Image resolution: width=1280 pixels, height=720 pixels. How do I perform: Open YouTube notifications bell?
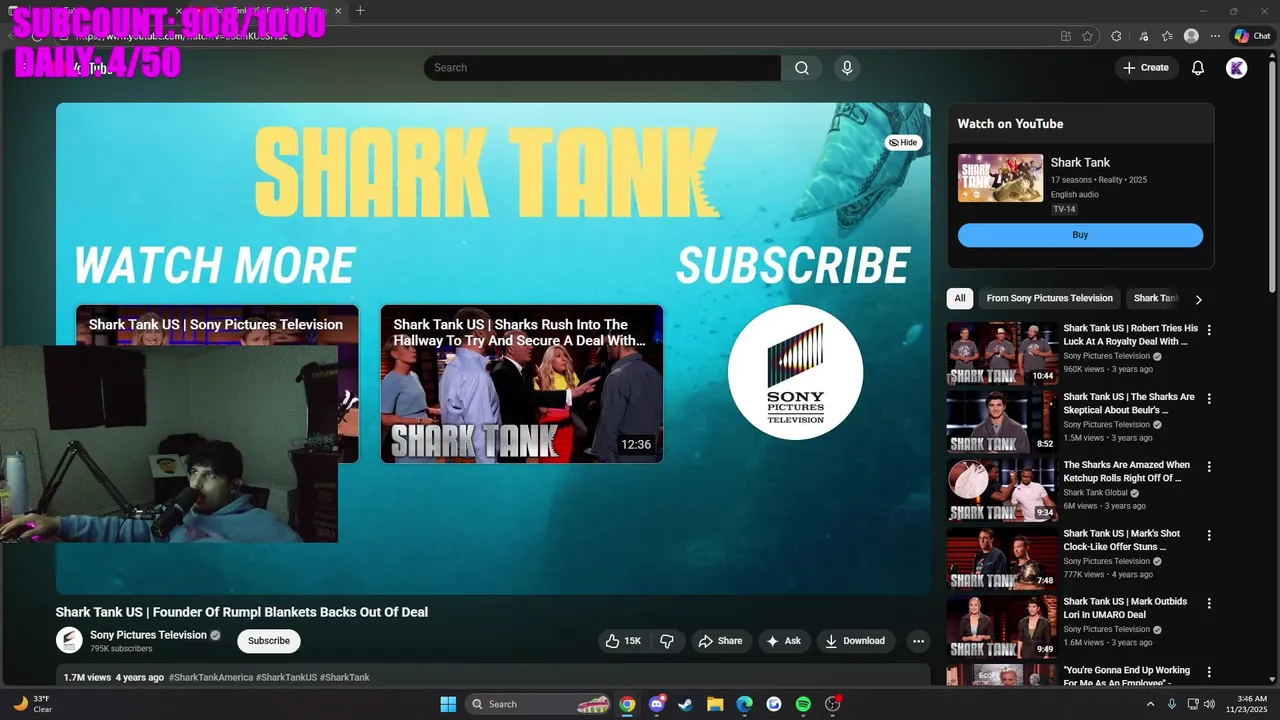click(x=1198, y=68)
